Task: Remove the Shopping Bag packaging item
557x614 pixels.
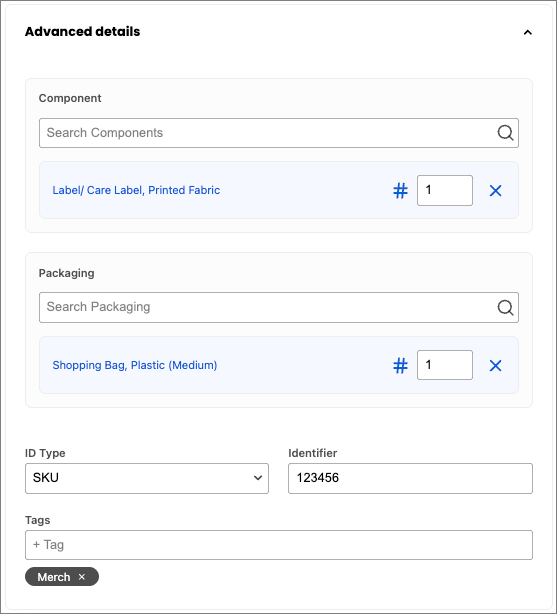Action: point(496,366)
